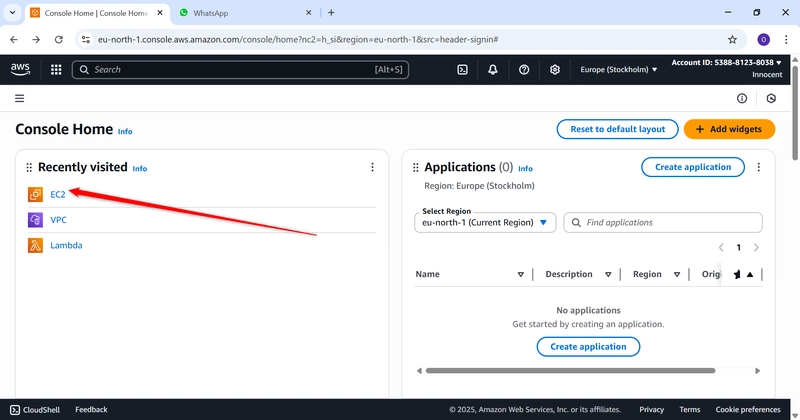This screenshot has height=420, width=800.
Task: Click the applications table horizontal scrollbar
Action: [x=570, y=370]
